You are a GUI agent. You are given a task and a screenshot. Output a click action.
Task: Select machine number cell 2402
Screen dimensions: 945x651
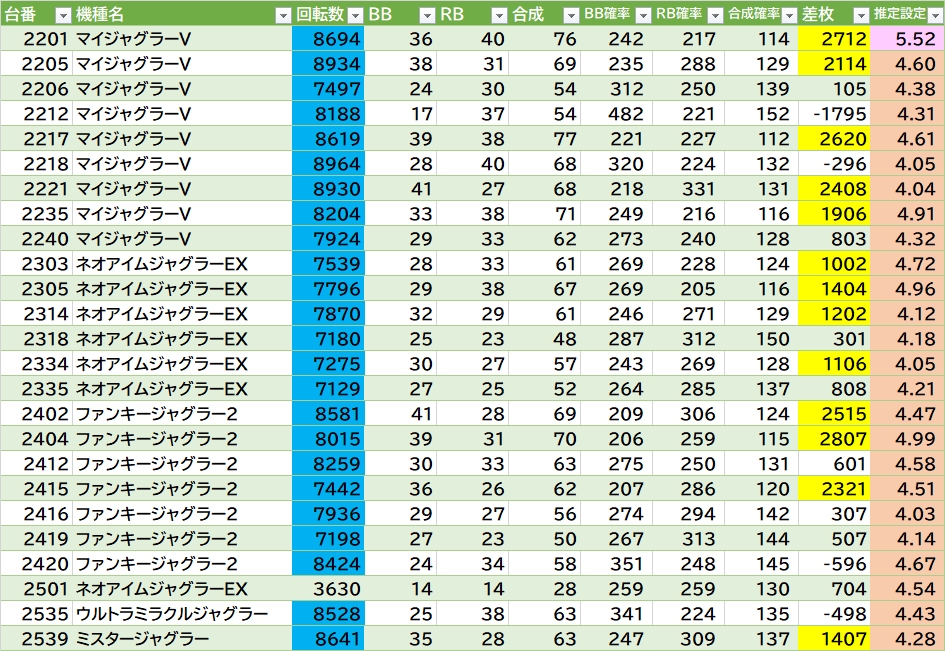pyautogui.click(x=36, y=414)
